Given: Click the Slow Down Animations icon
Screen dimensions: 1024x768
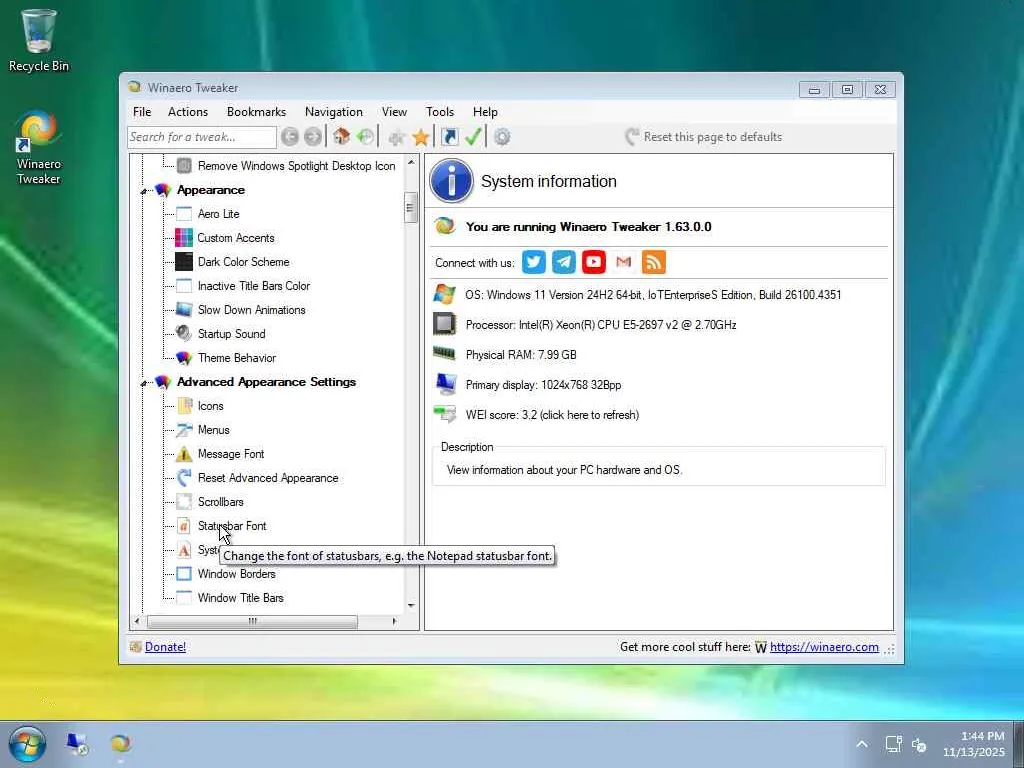Looking at the screenshot, I should (x=184, y=310).
